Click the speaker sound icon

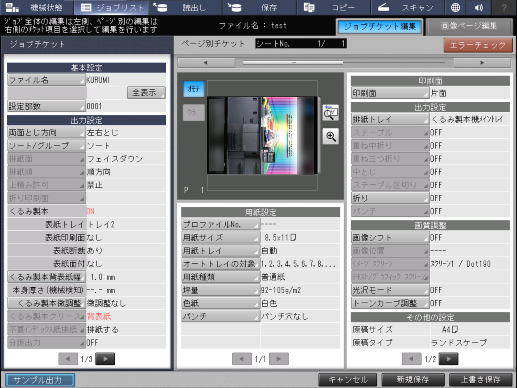coord(479,7)
